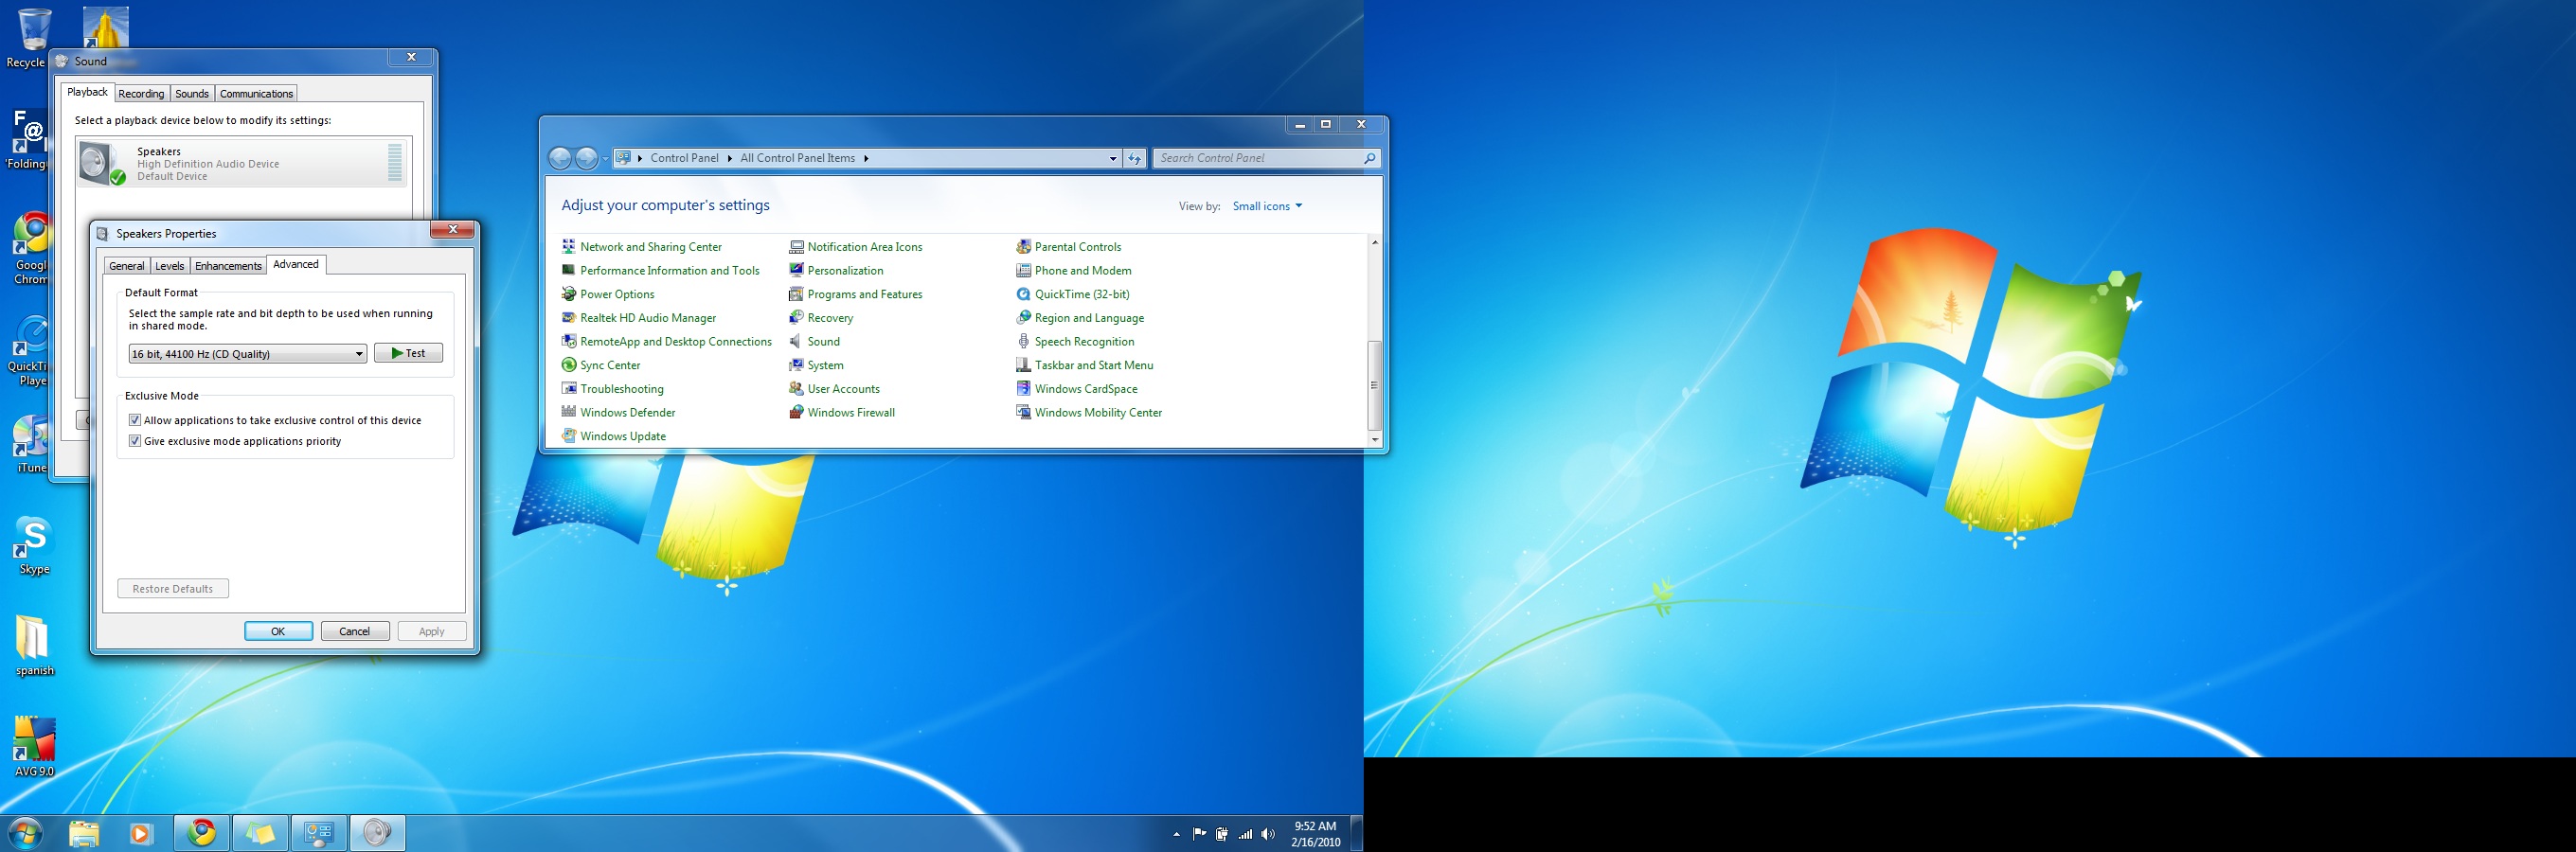
Task: Select the Advanced tab
Action: [296, 264]
